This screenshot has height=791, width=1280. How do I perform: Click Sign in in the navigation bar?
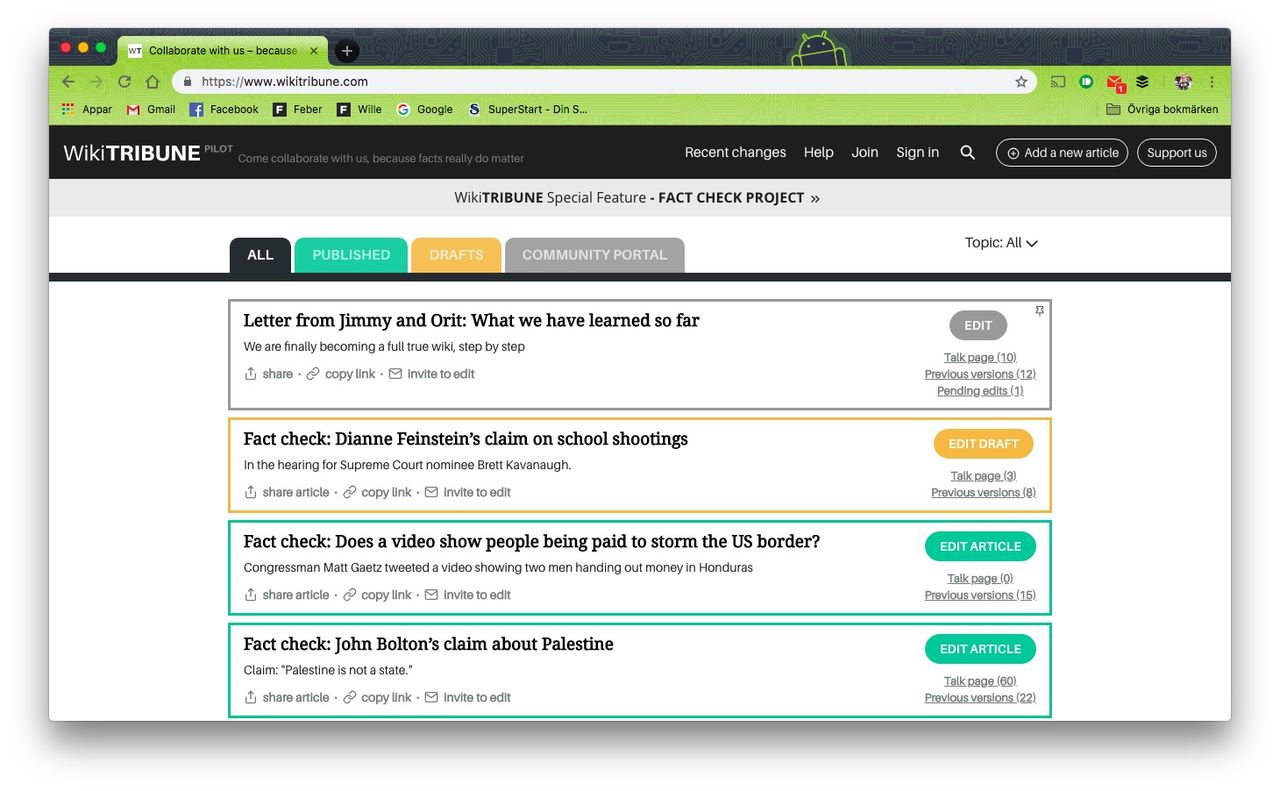[917, 153]
